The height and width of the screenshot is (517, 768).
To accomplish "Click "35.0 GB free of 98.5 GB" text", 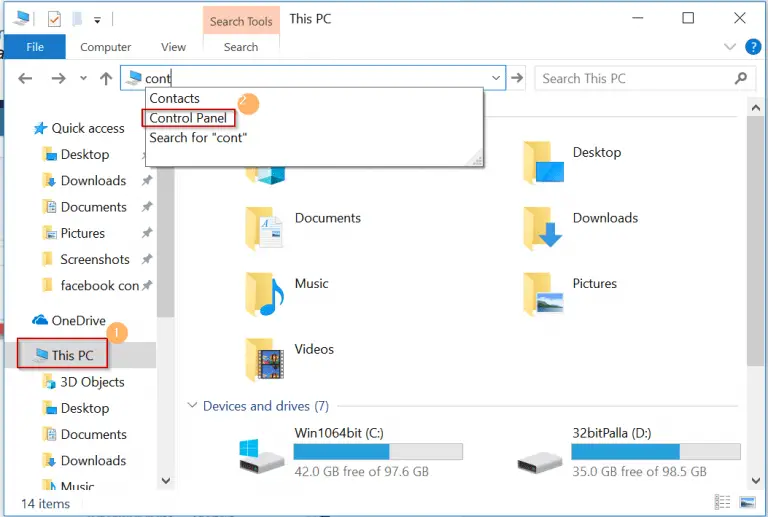I will (639, 471).
